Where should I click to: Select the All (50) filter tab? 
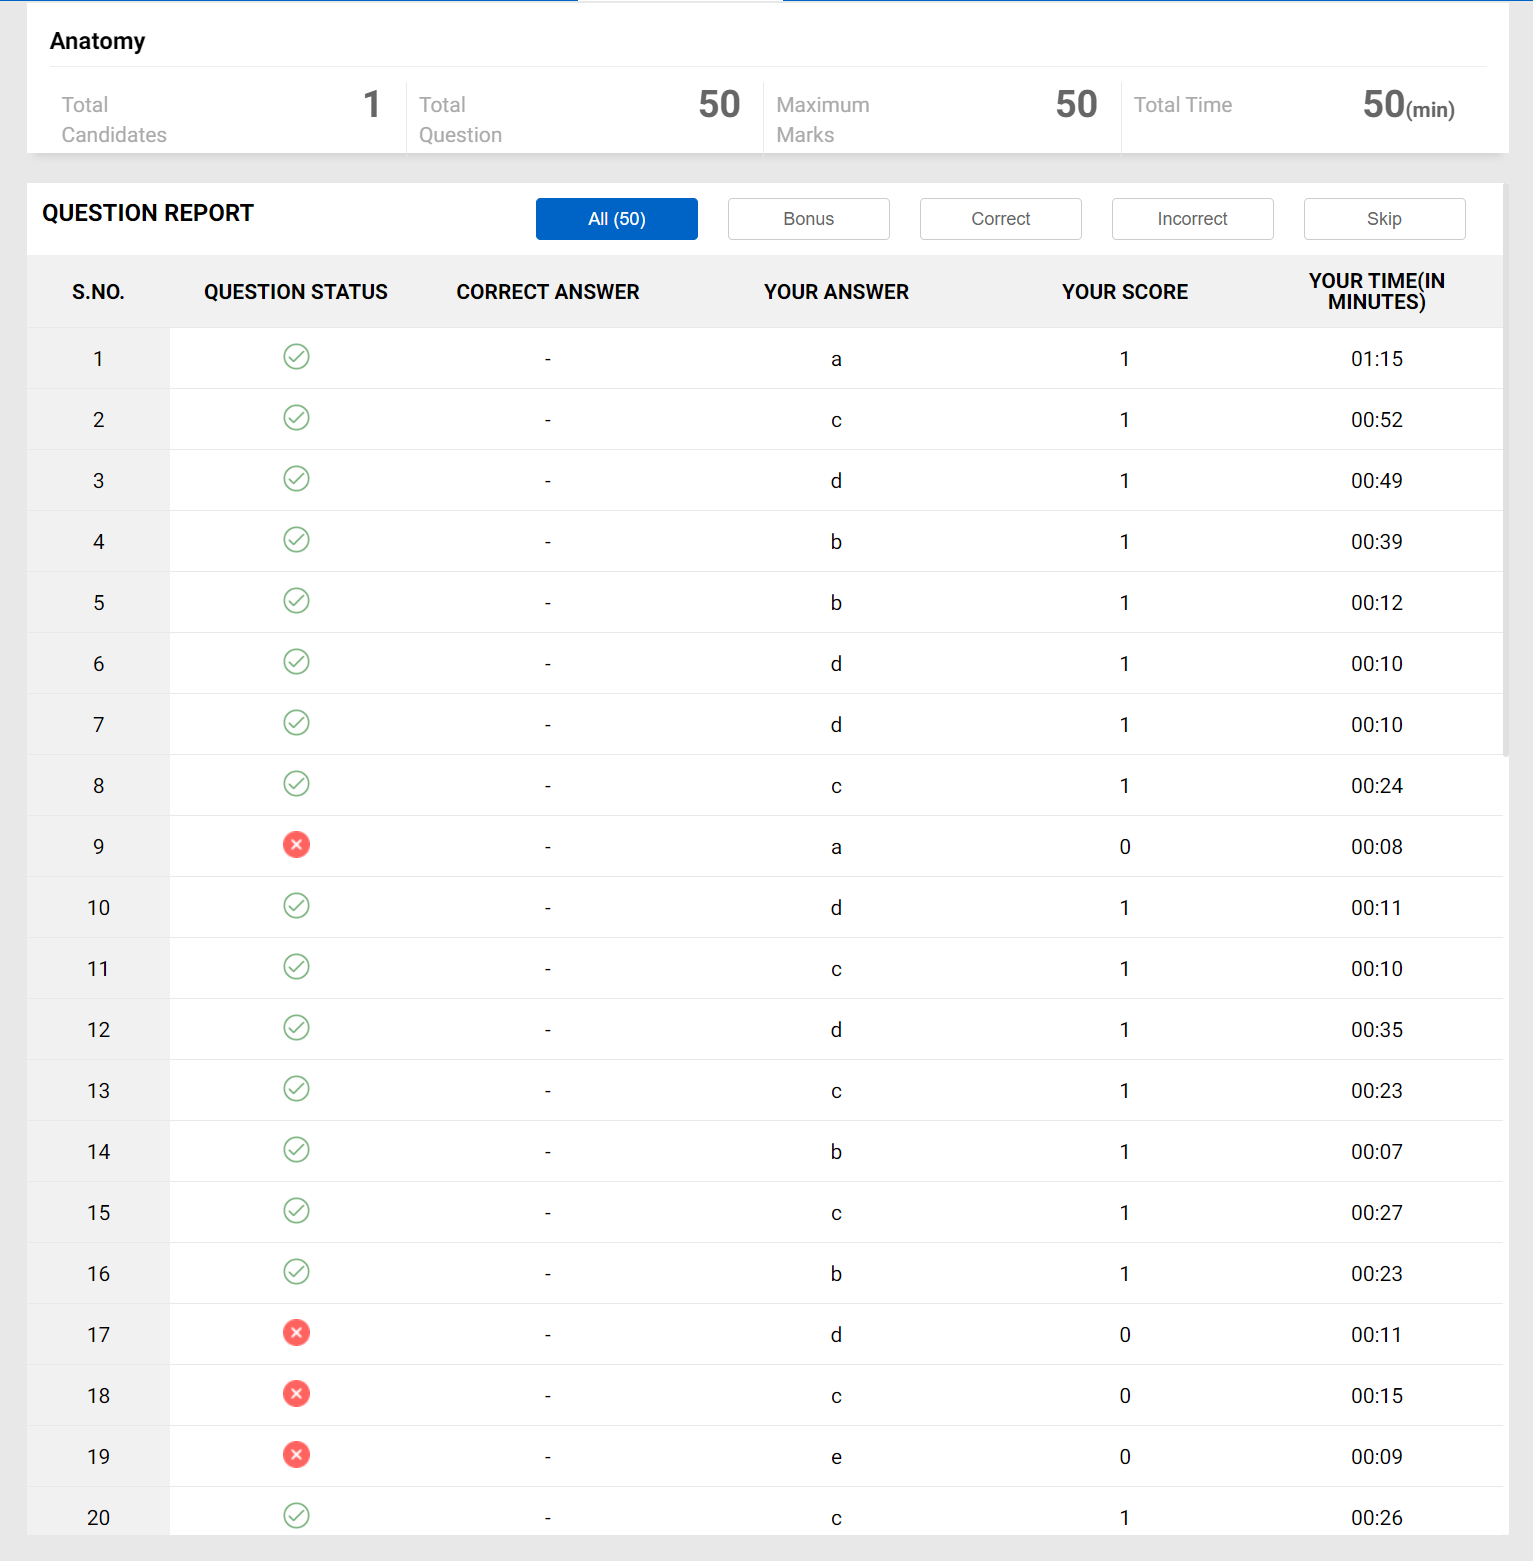pos(616,219)
